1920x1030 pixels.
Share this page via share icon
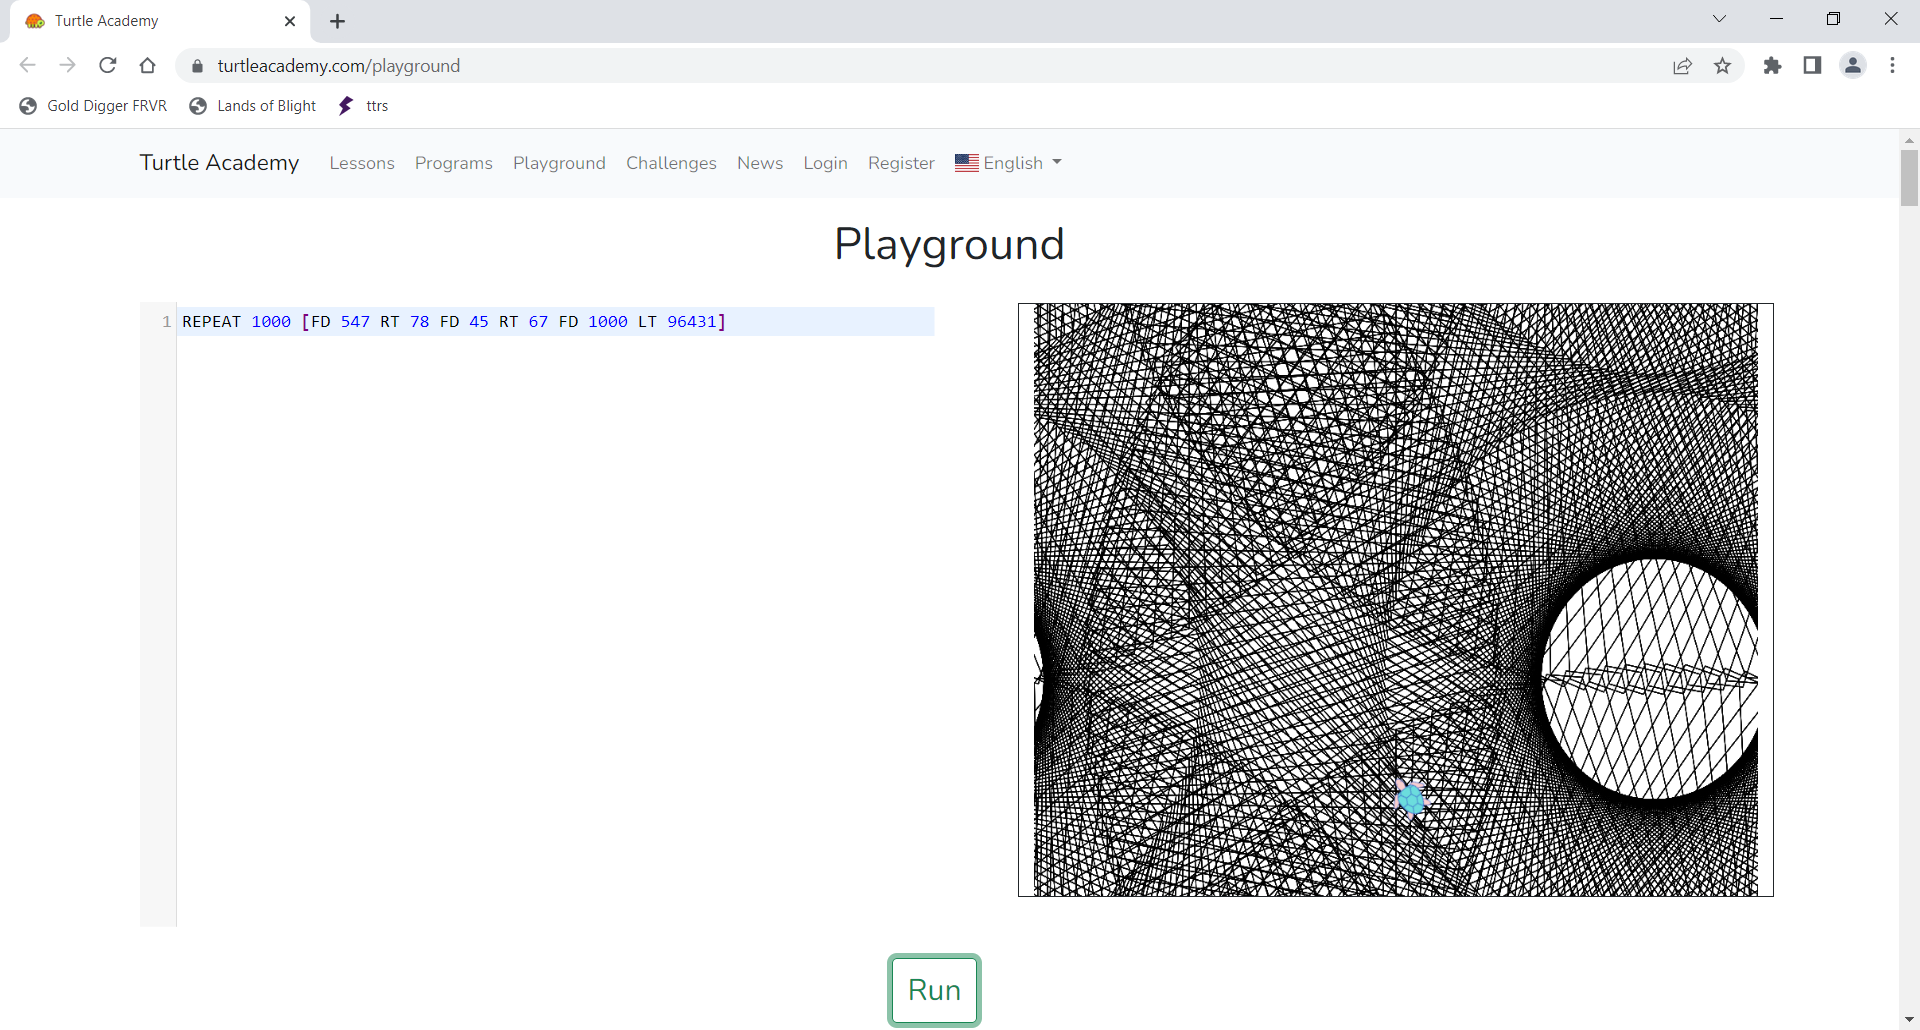(1682, 66)
